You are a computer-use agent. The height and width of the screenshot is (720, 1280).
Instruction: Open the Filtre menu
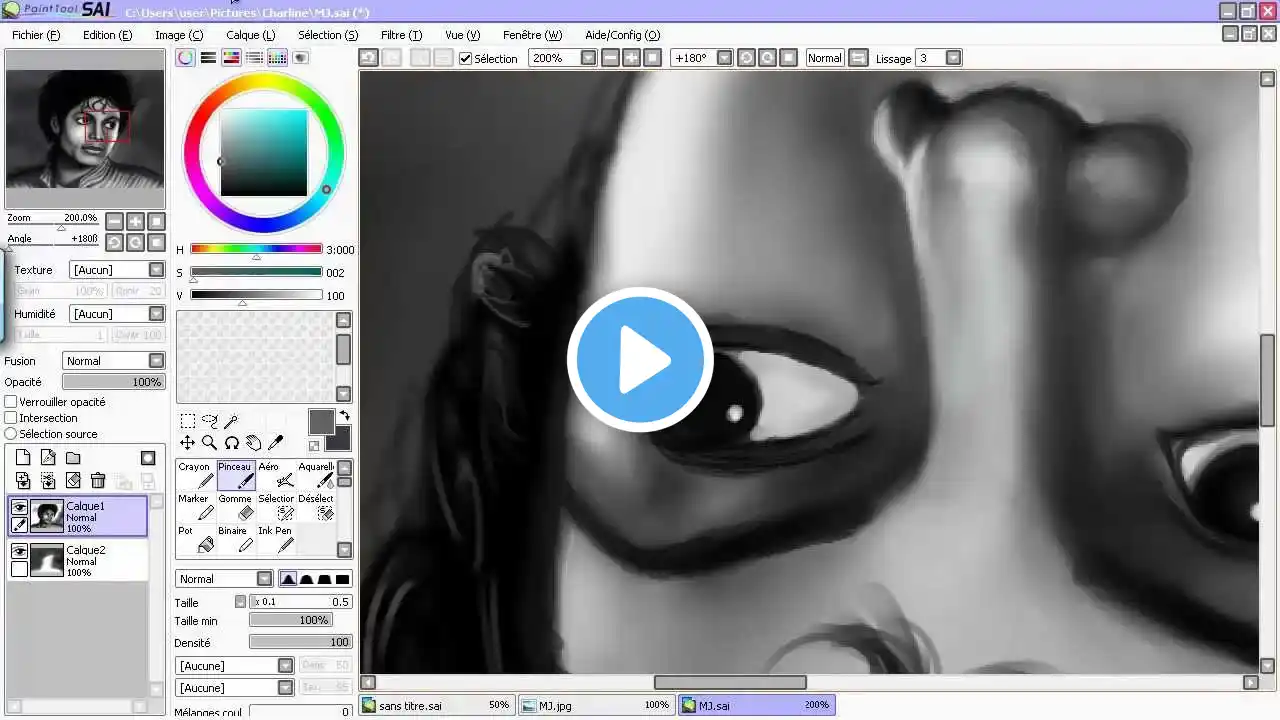point(401,35)
